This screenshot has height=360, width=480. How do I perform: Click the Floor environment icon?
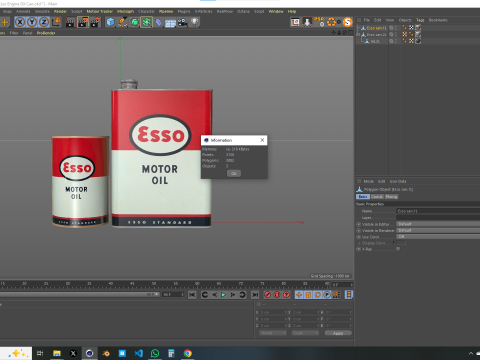170,22
